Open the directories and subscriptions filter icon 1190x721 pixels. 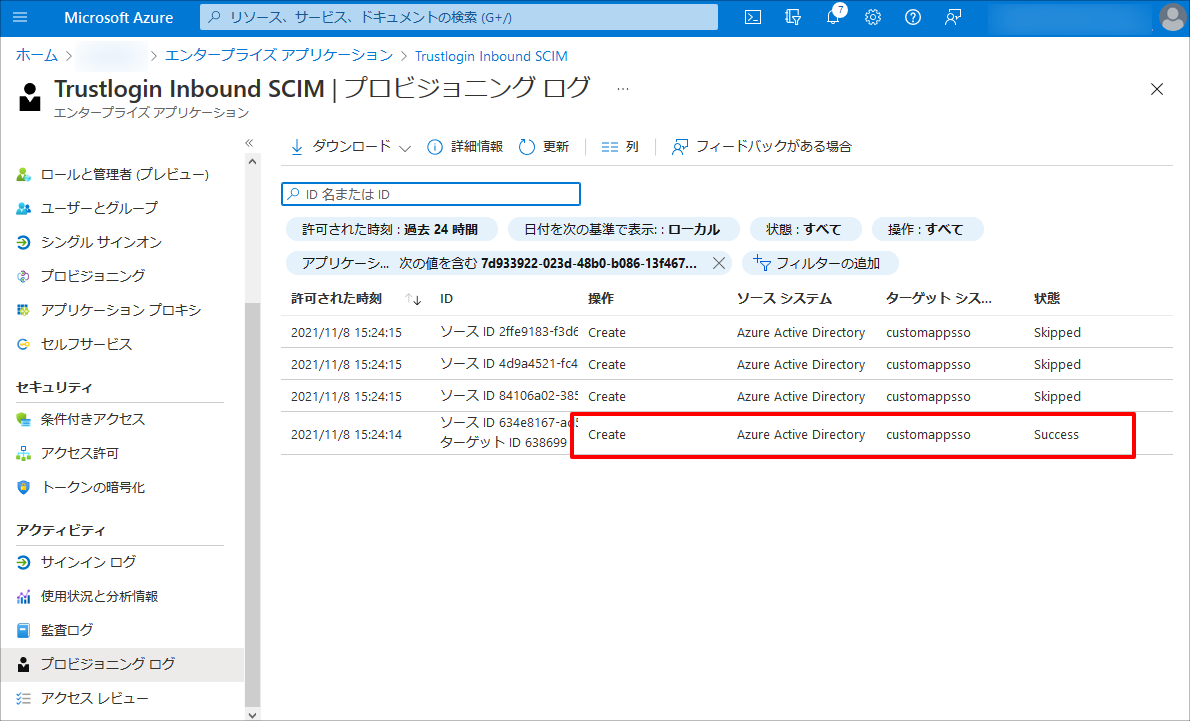[793, 17]
